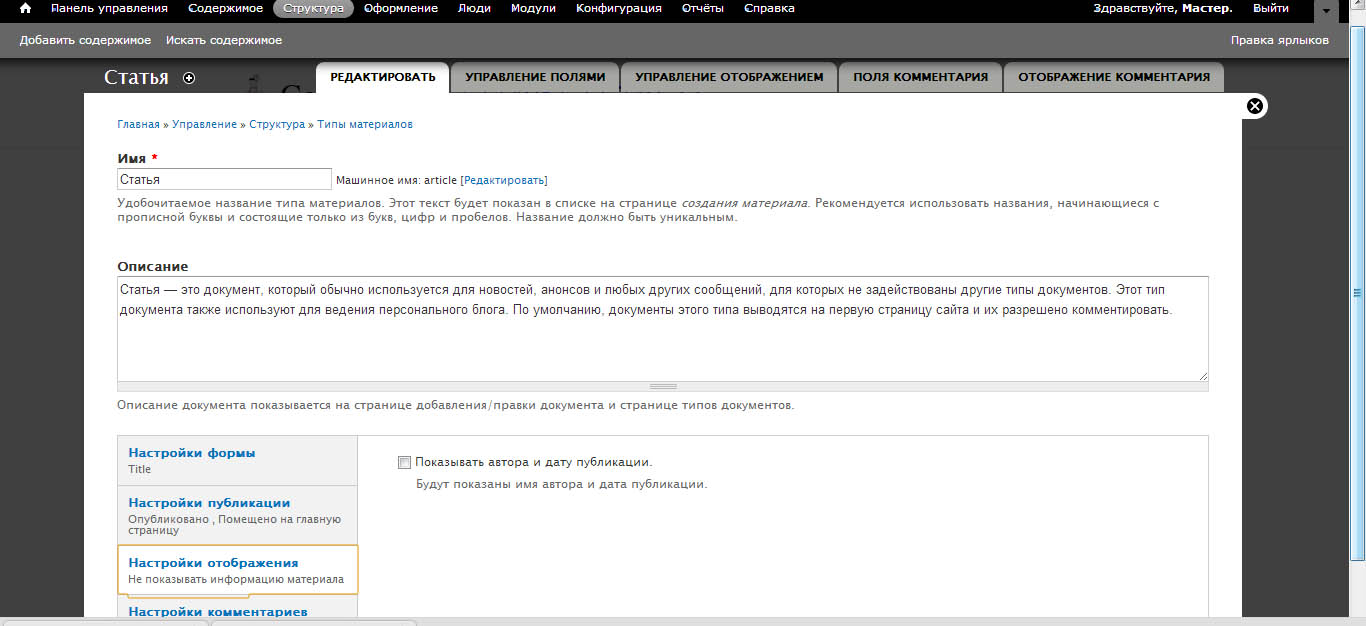This screenshot has height=626, width=1366.
Task: Click the Выйти logout link
Action: (x=1270, y=8)
